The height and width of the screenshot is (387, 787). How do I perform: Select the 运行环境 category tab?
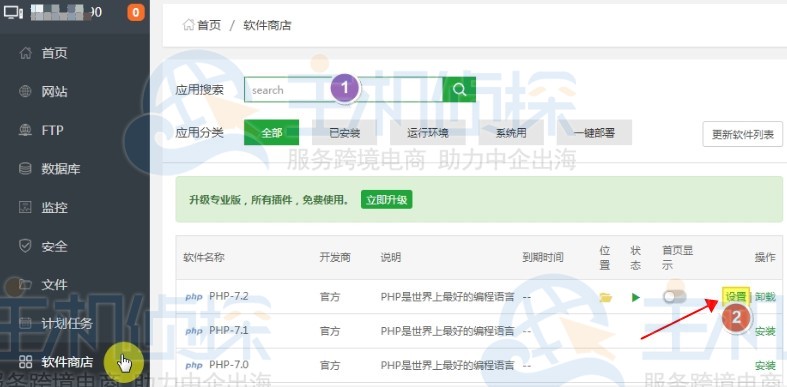coord(428,133)
